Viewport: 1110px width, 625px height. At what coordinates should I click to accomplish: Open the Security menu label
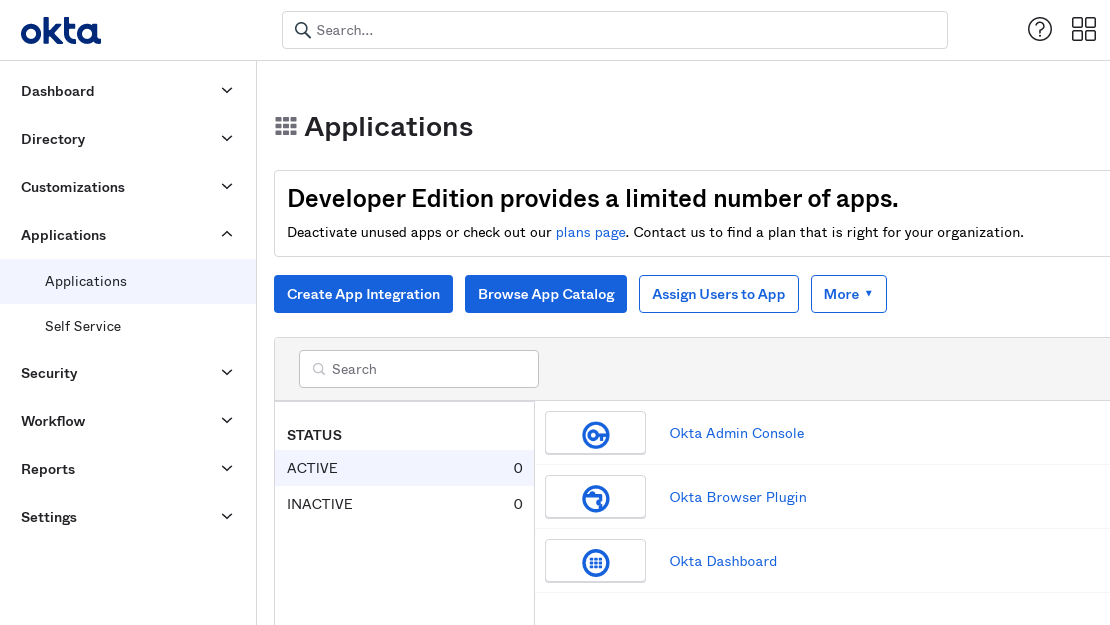click(49, 373)
